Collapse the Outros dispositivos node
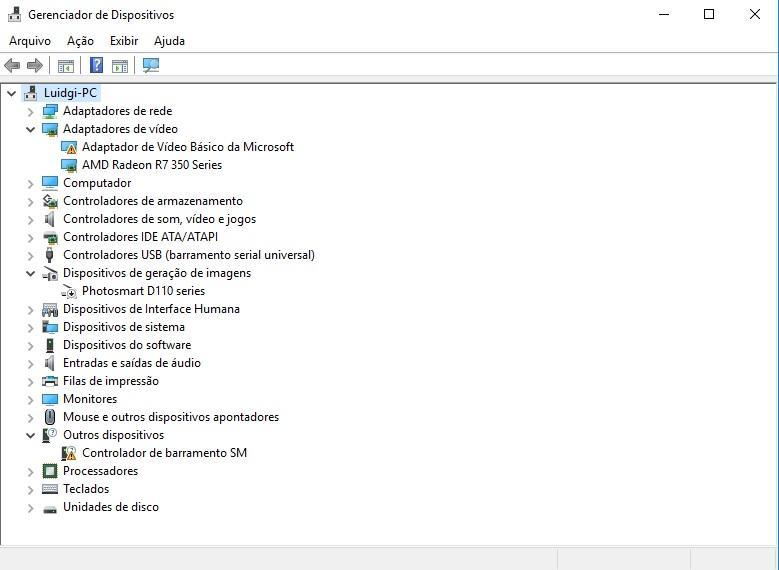This screenshot has width=779, height=570. click(x=30, y=435)
